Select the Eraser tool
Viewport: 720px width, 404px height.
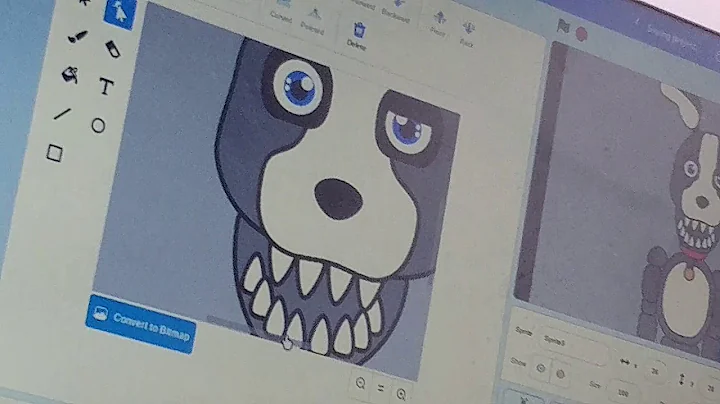[112, 49]
